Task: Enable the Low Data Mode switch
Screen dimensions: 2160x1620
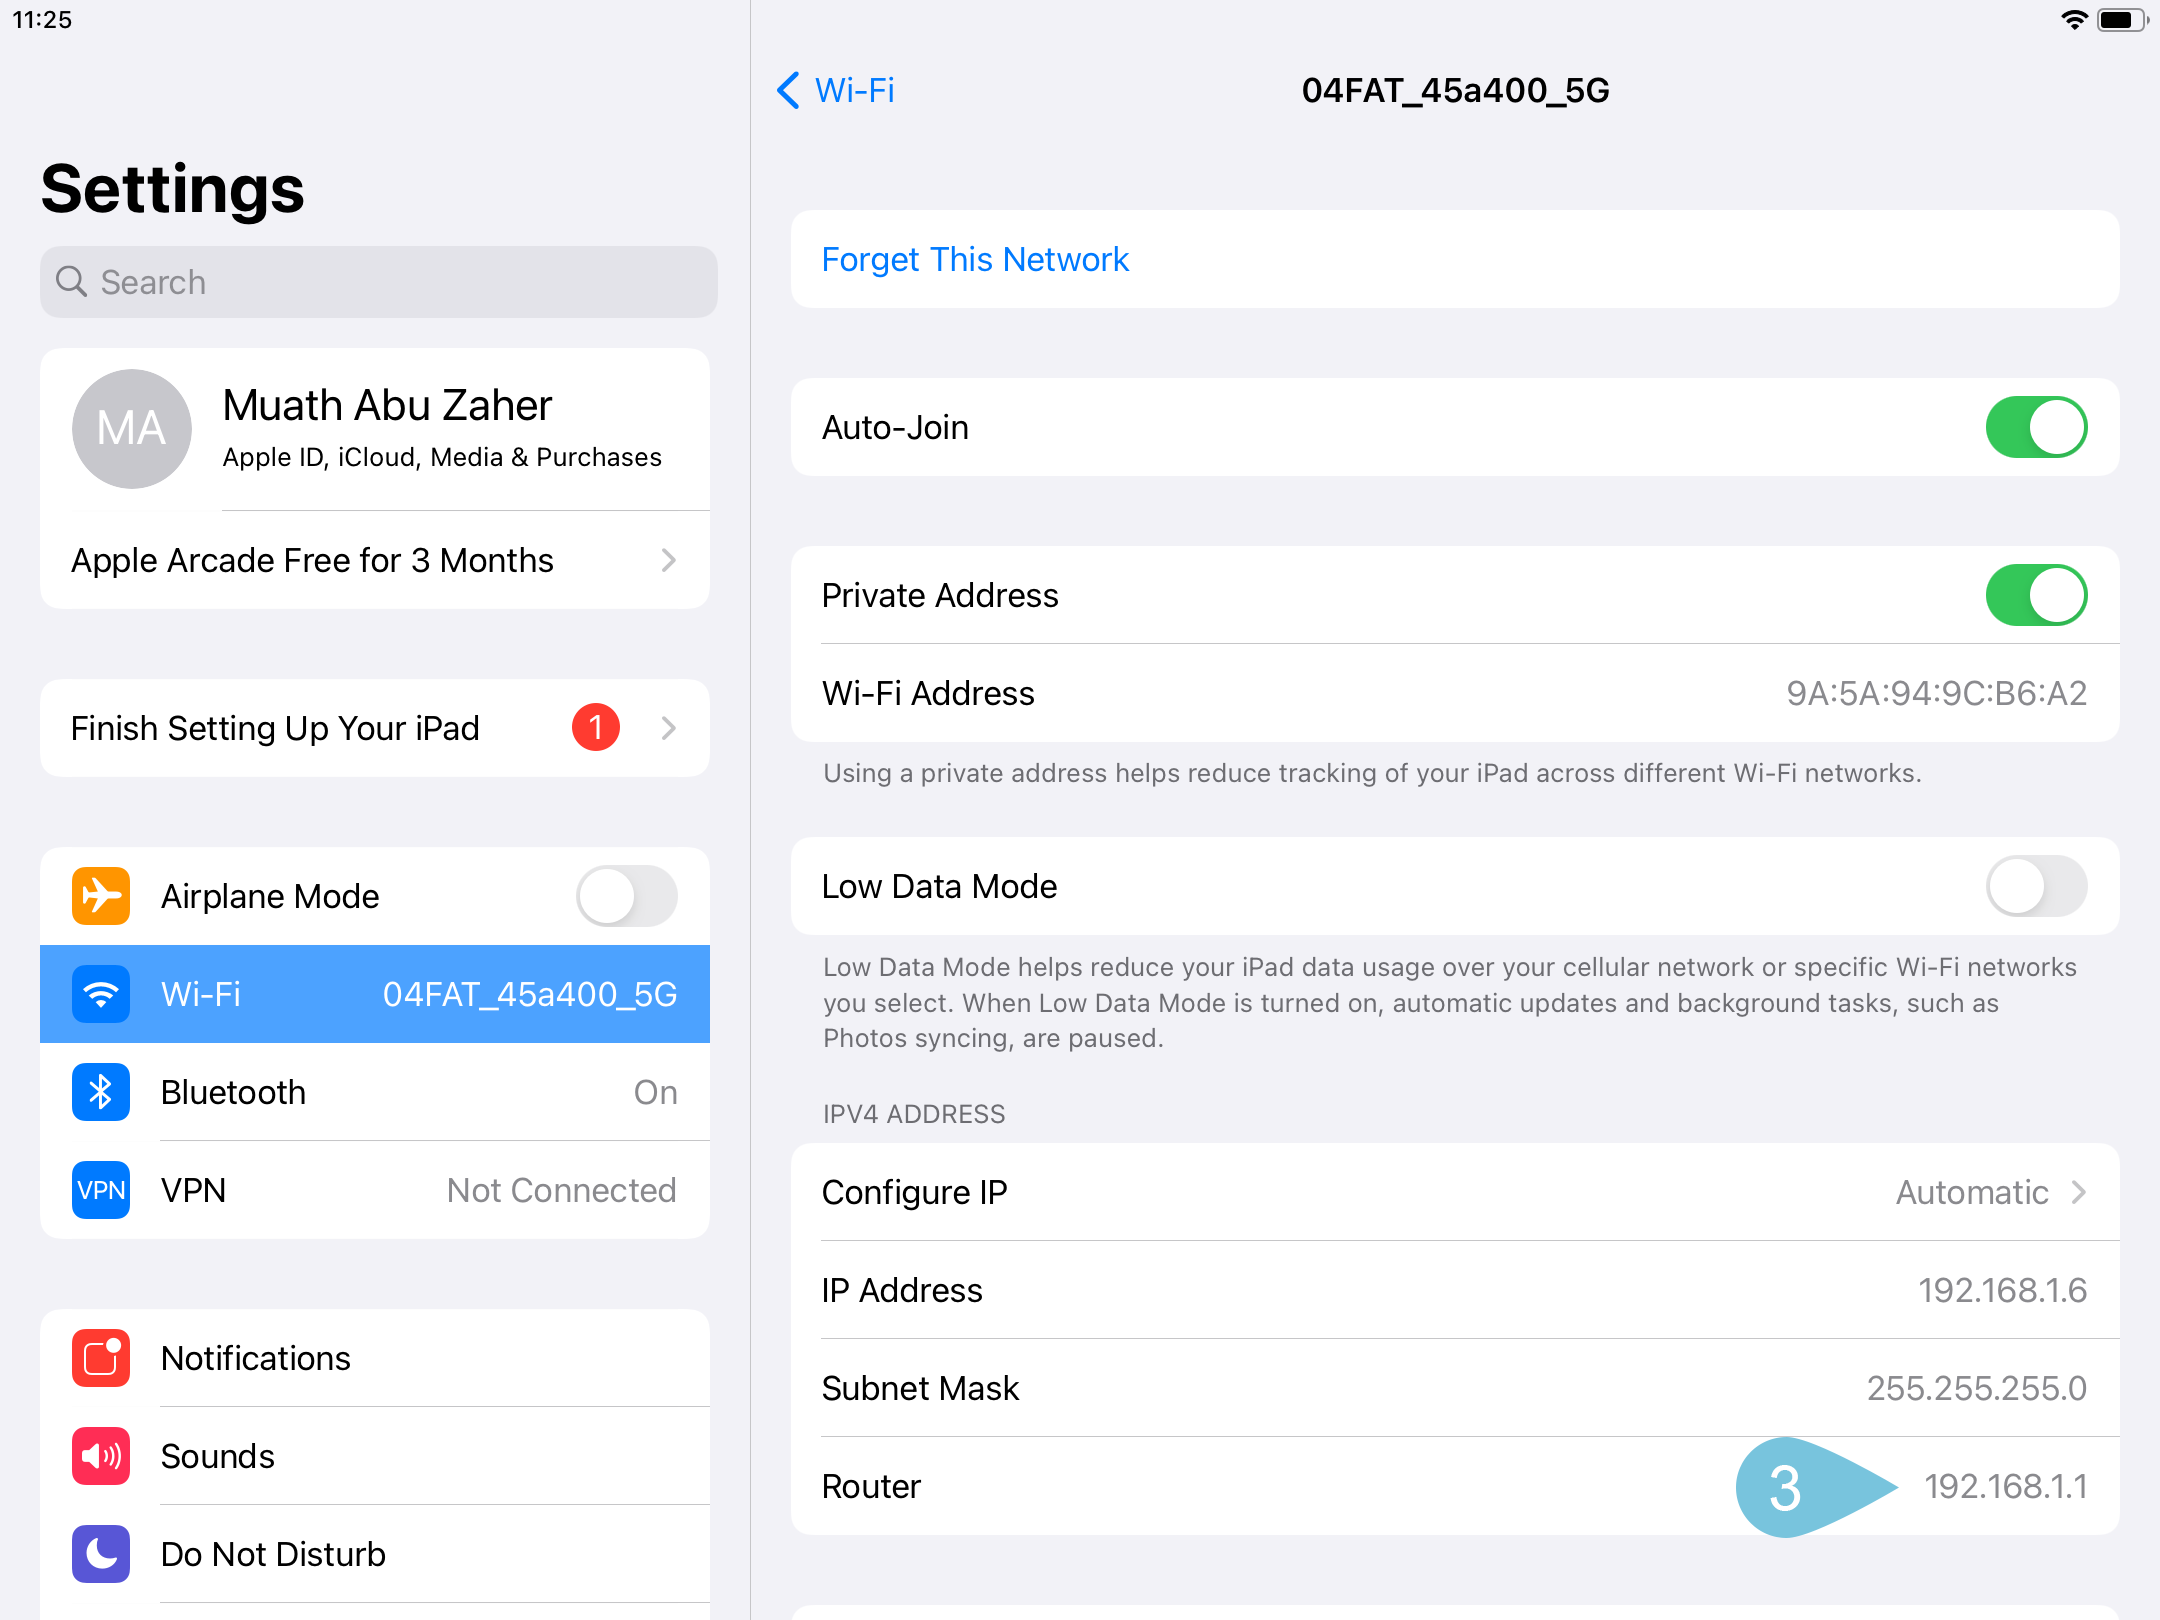Action: point(2036,886)
